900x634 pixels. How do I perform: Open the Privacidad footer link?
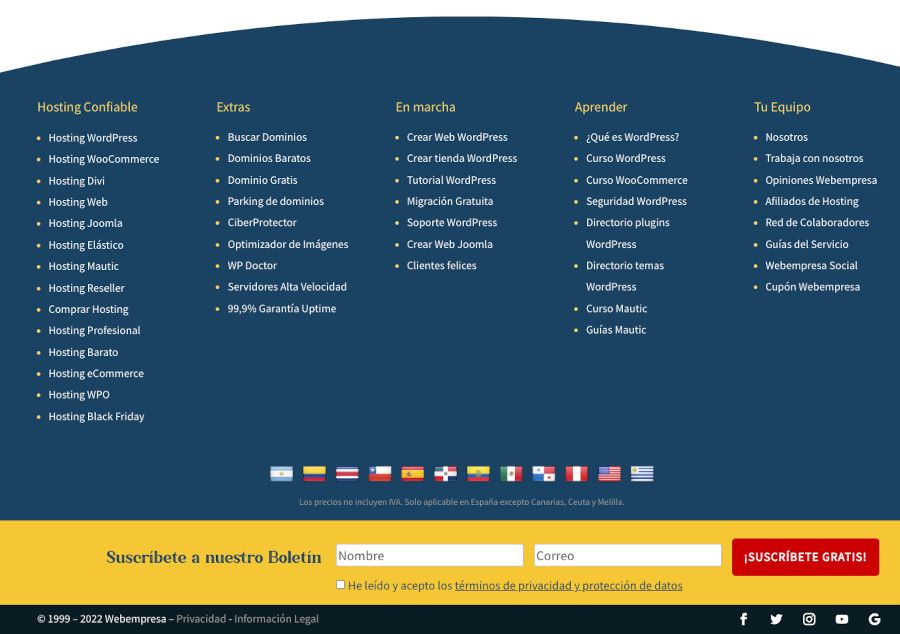[201, 619]
